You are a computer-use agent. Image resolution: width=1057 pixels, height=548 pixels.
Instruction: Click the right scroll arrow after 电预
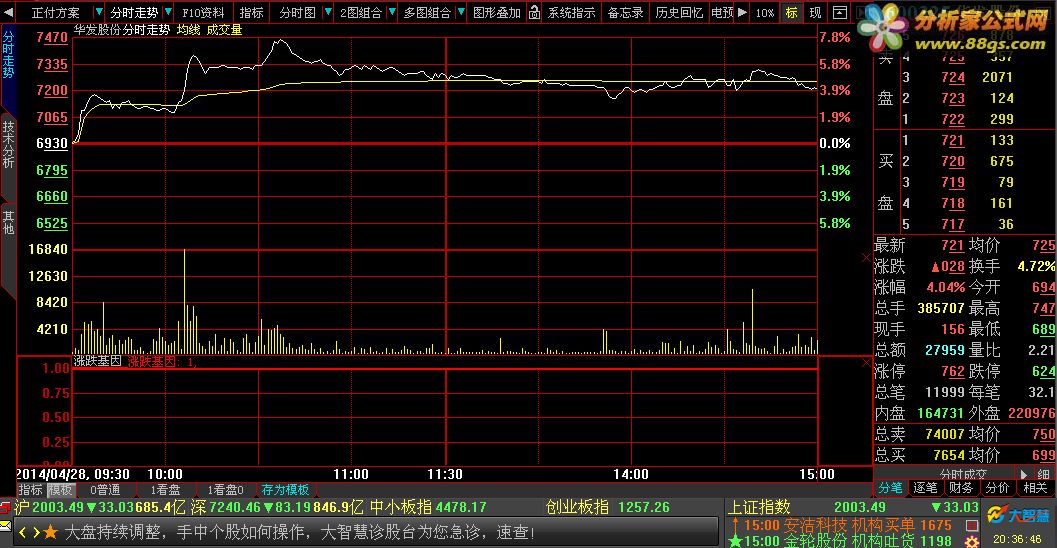tap(742, 12)
